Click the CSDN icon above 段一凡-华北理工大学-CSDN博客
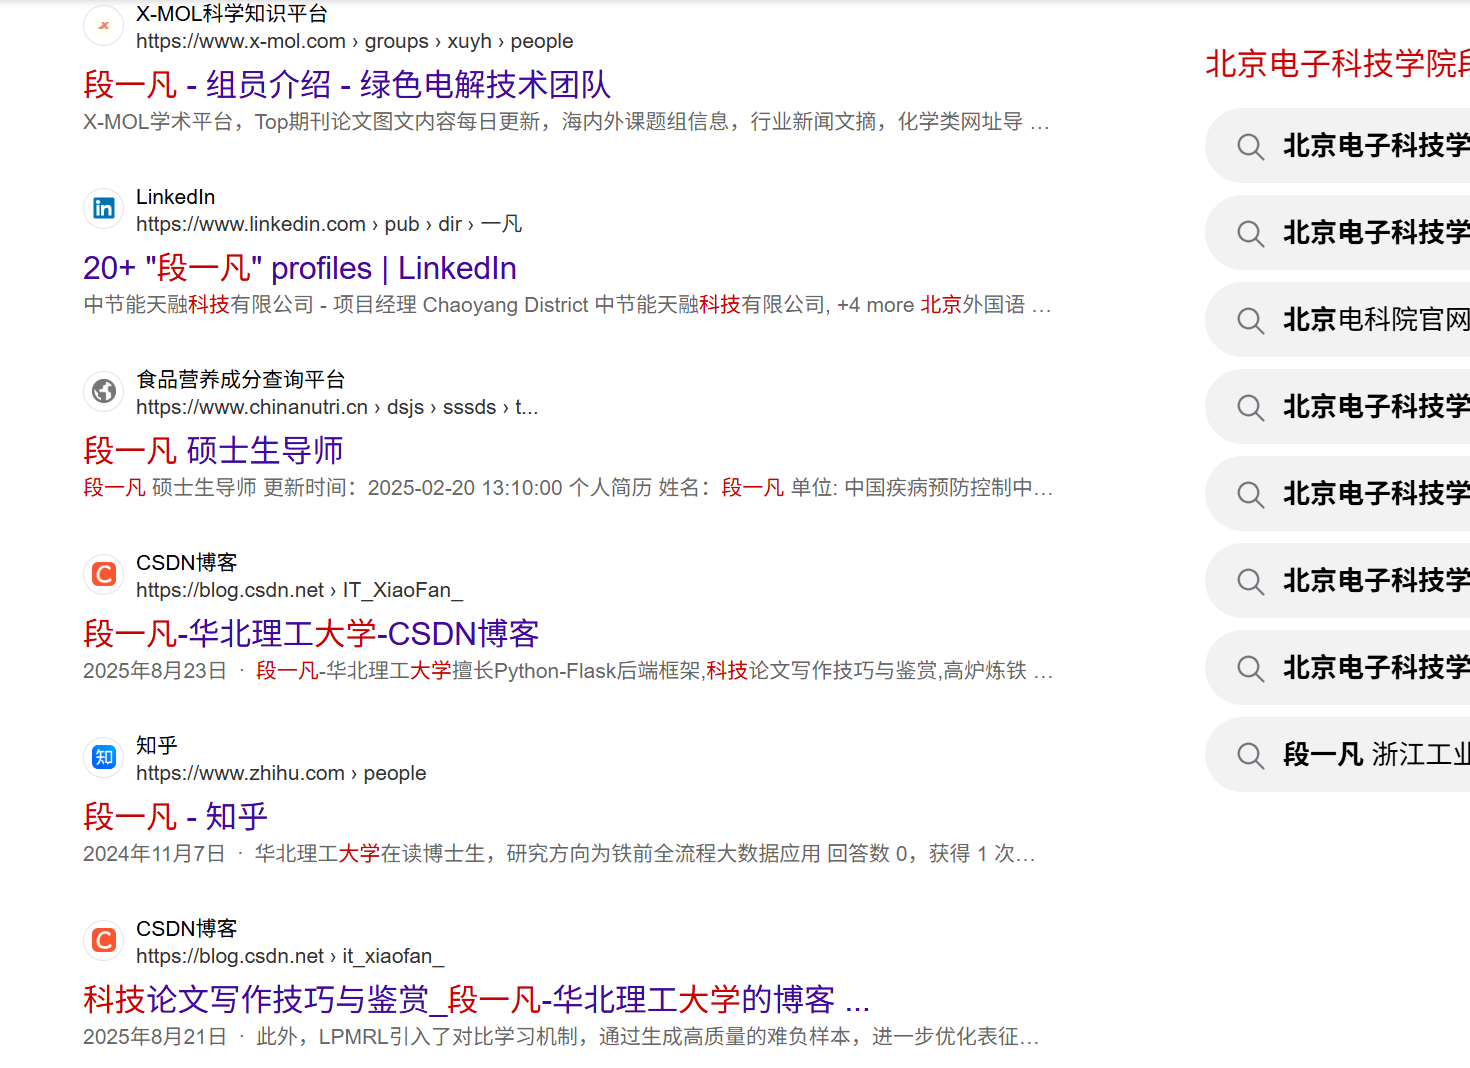This screenshot has height=1068, width=1470. point(104,574)
